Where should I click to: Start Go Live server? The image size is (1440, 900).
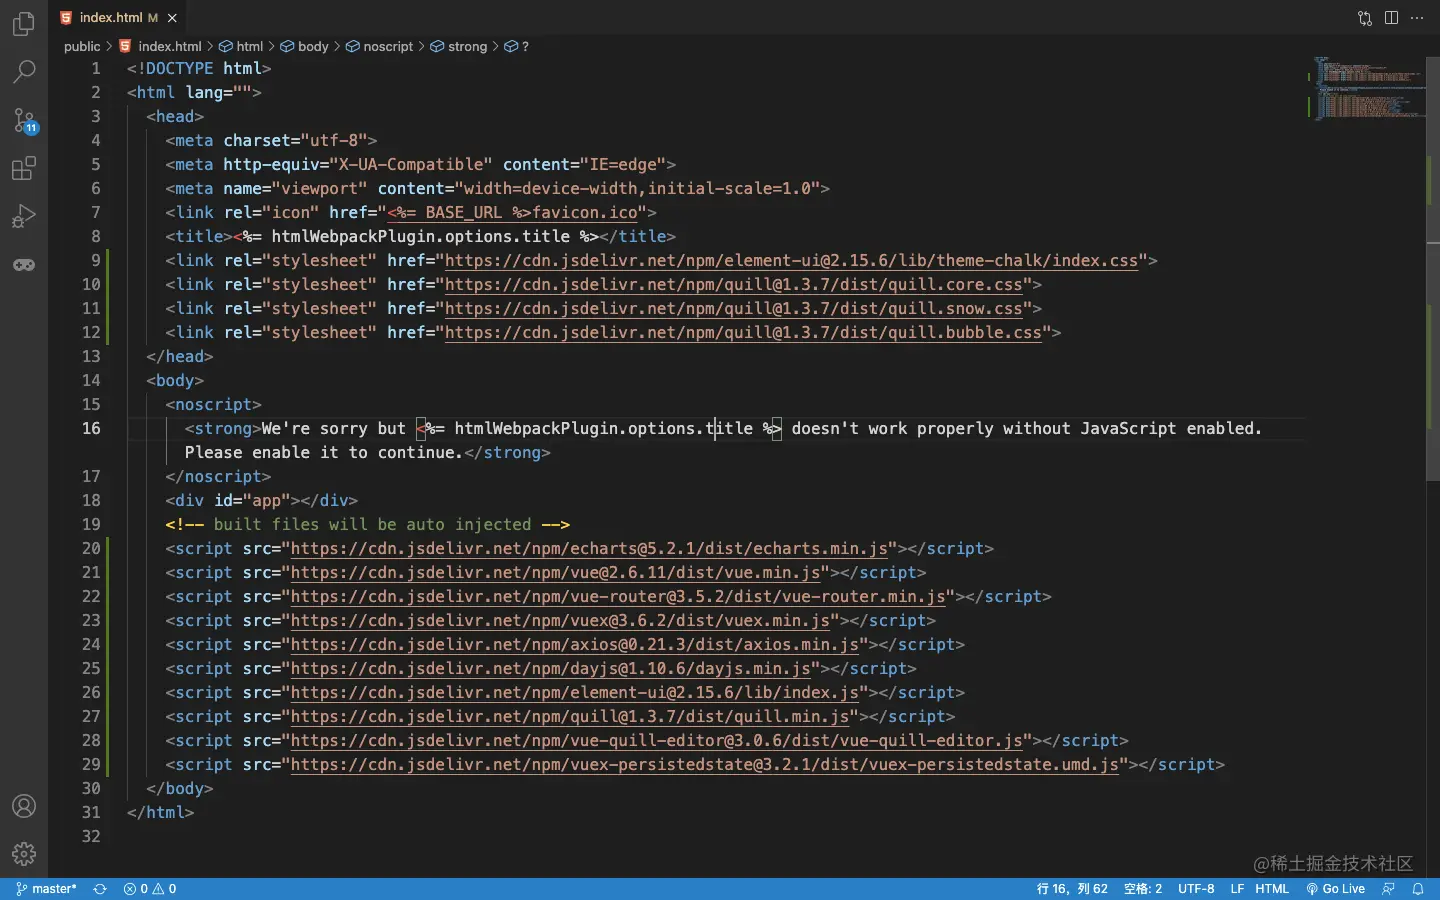(x=1336, y=889)
